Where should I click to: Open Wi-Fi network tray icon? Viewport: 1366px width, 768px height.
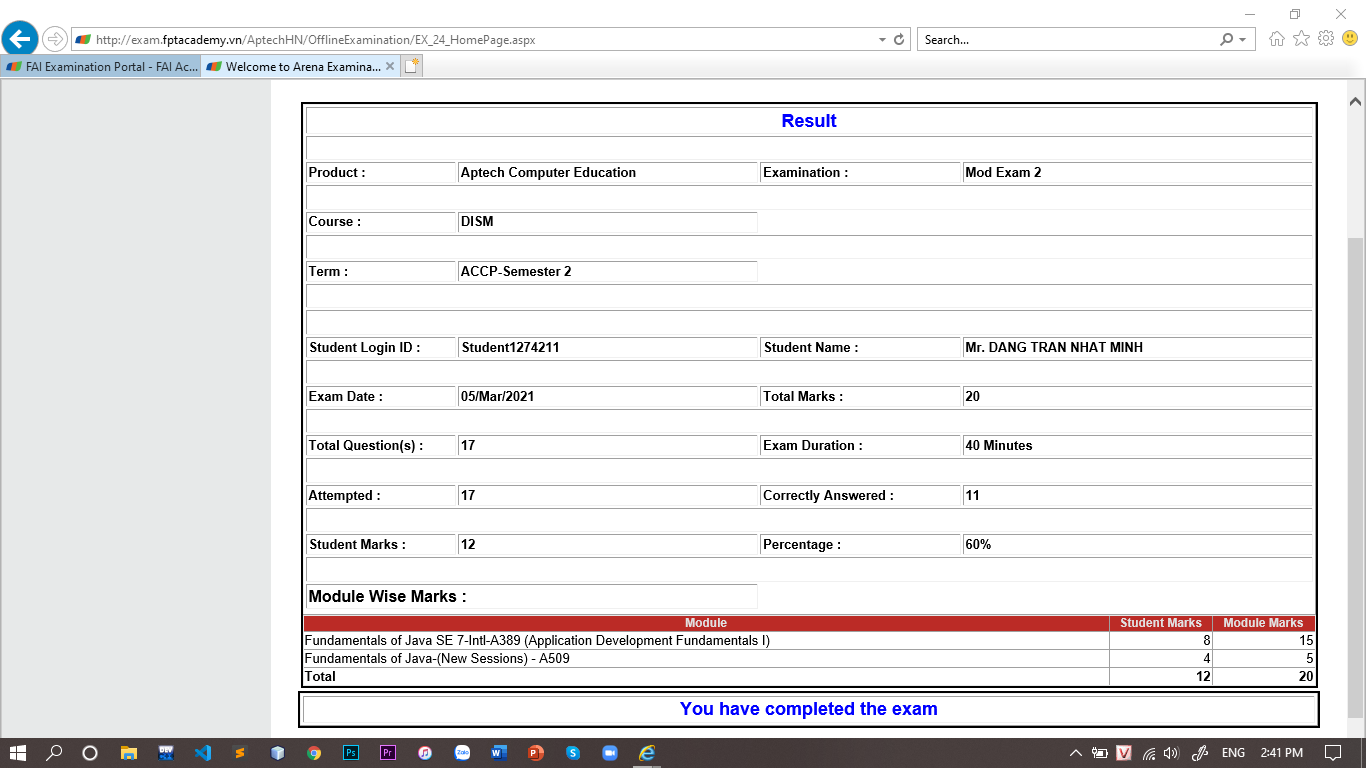coord(1149,753)
